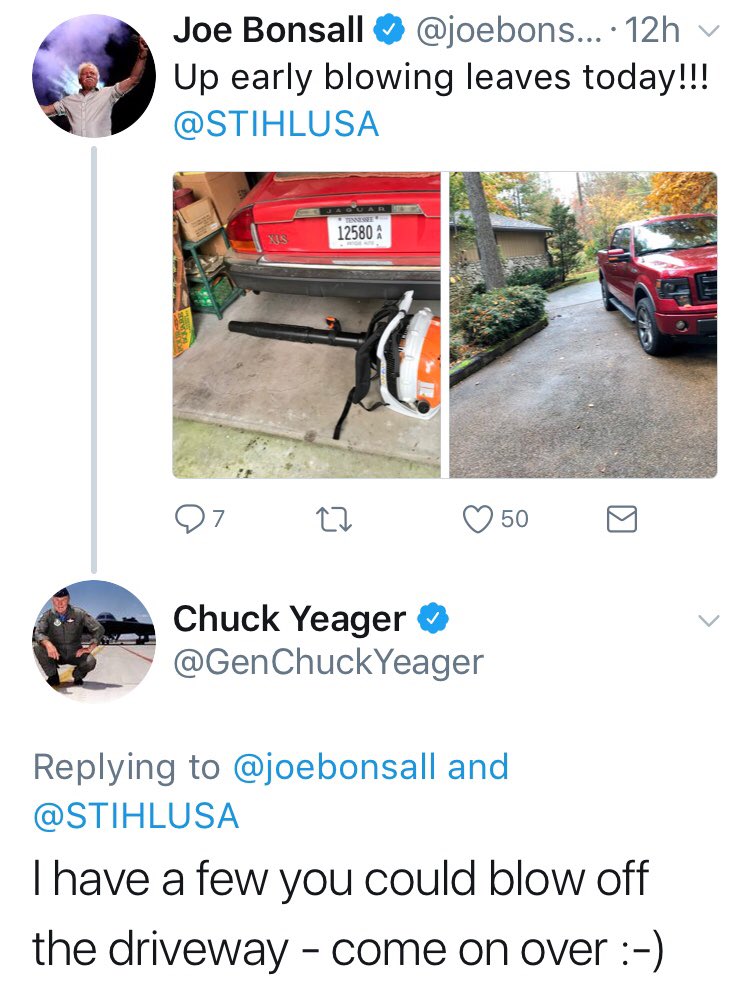Expand the chevron menu on Chuck Yeager's reply

[x=709, y=619]
